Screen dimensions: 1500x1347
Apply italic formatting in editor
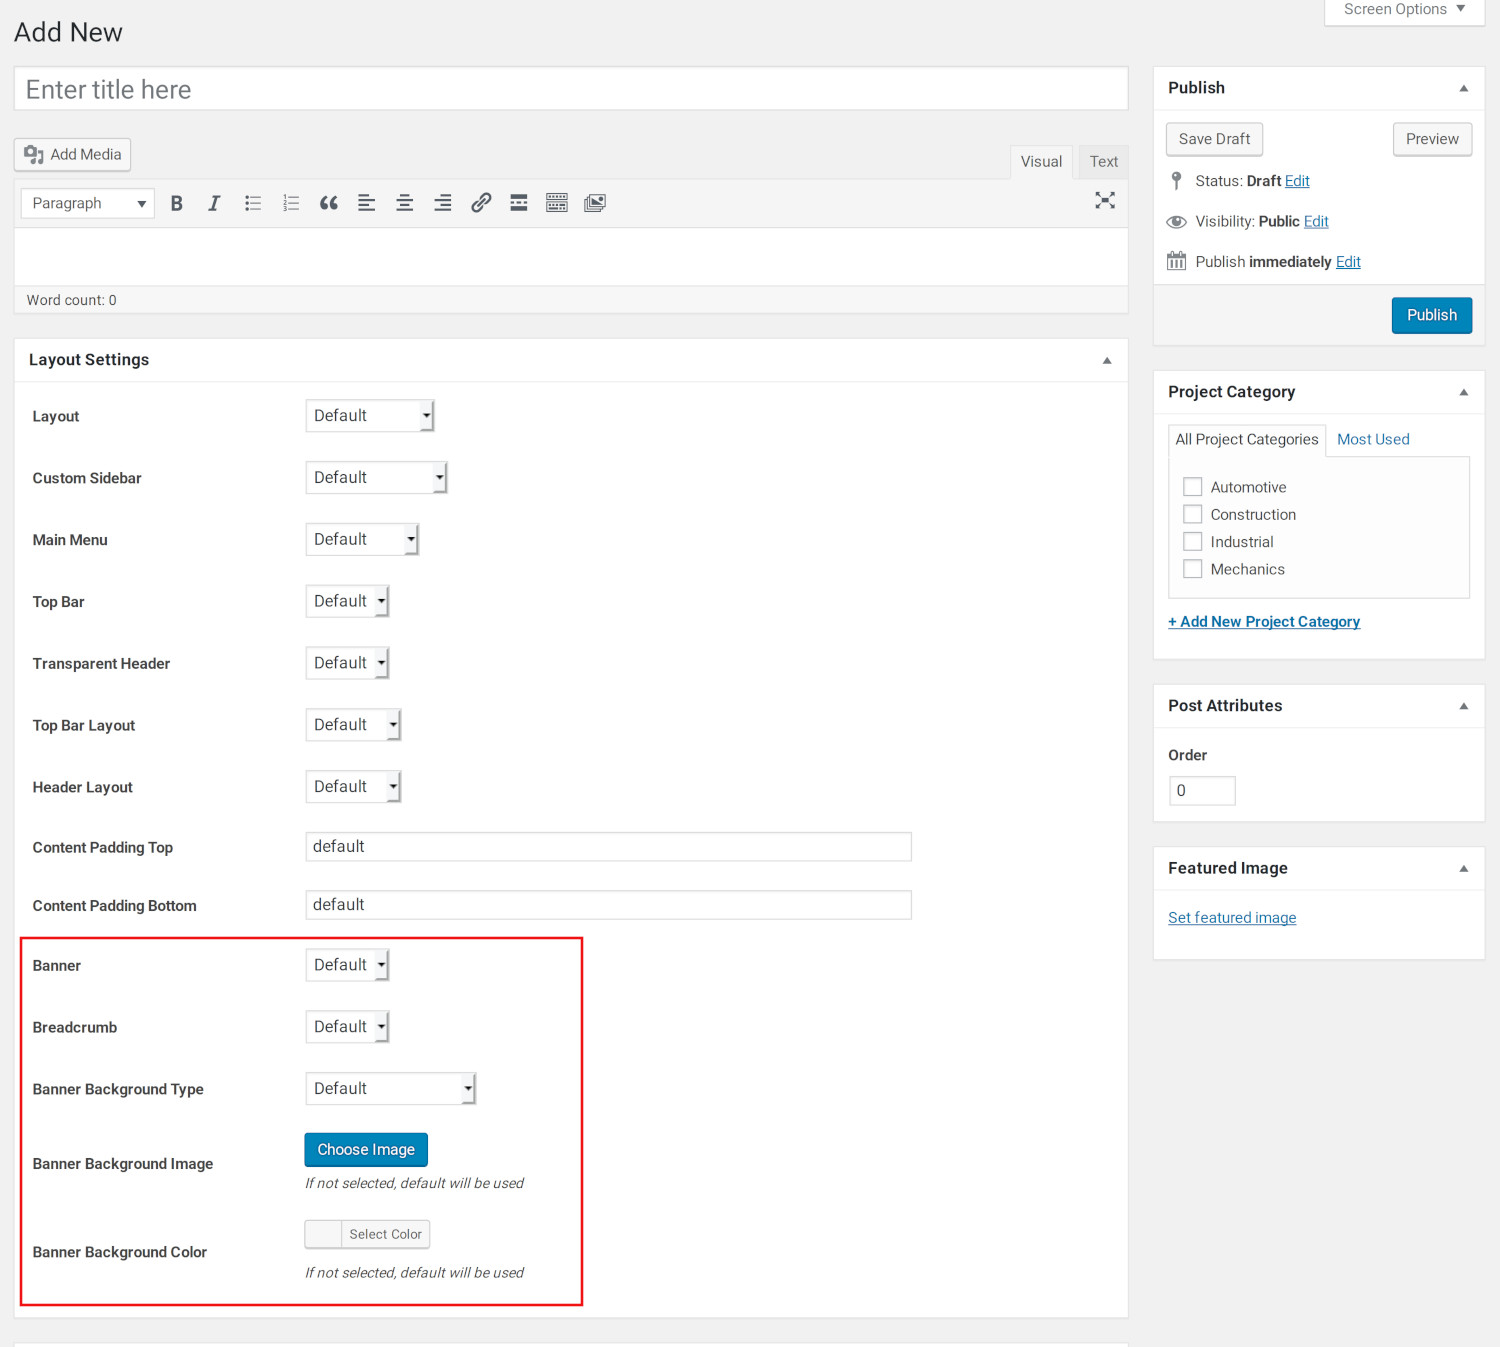(214, 203)
